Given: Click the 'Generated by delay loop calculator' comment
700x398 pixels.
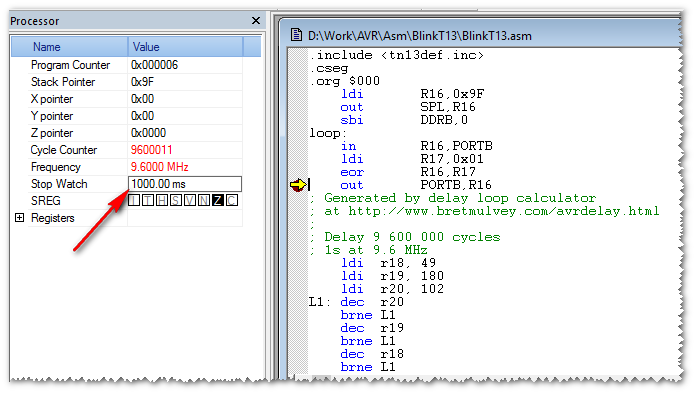Looking at the screenshot, I should tap(453, 198).
